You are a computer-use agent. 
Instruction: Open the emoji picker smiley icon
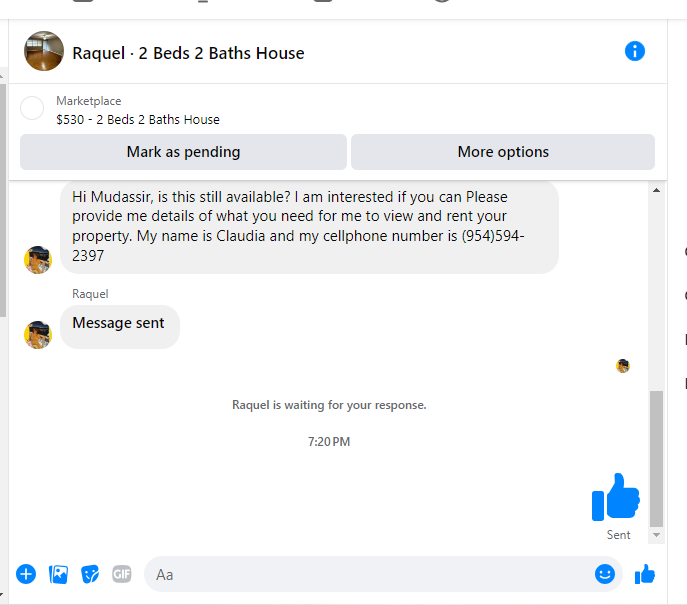tap(605, 574)
